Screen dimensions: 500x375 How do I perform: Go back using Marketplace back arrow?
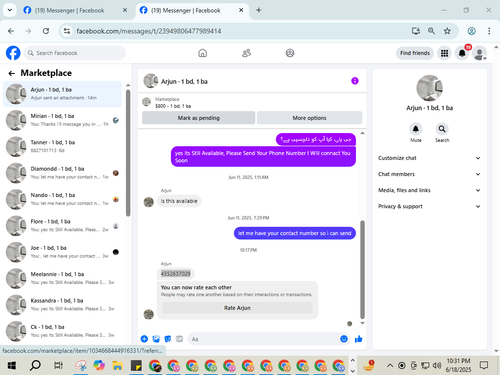pos(12,73)
